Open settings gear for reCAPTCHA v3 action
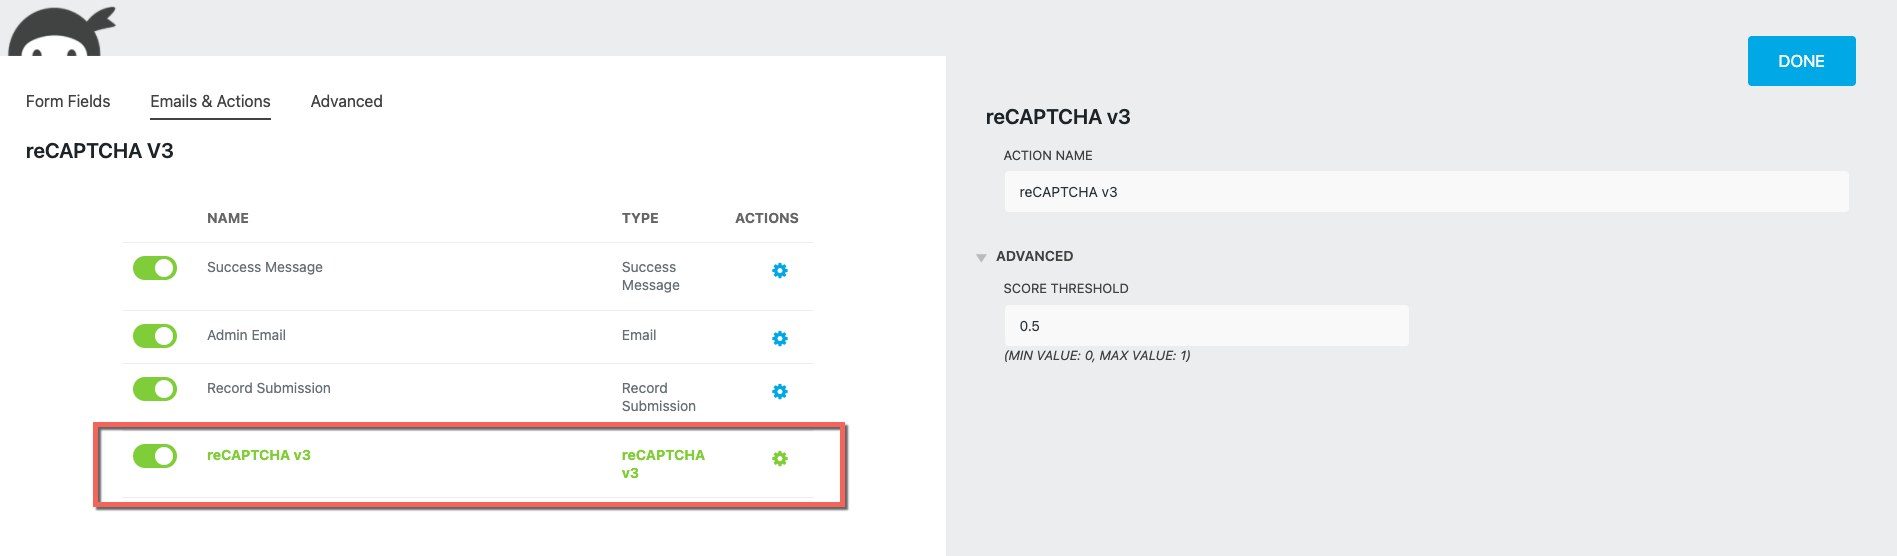1897x556 pixels. coord(780,459)
